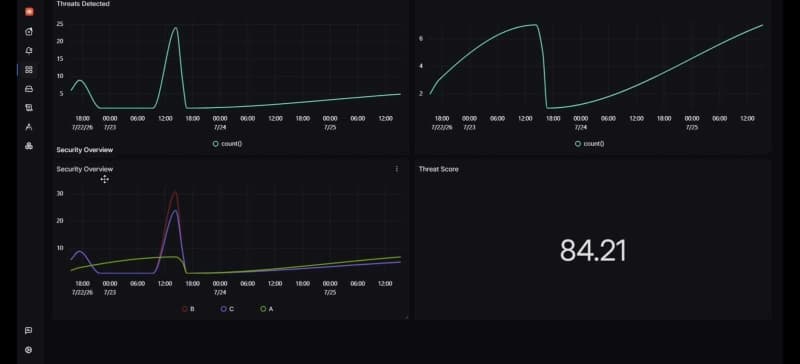Open the feedback chat icon at sidebar bottom

click(x=29, y=331)
